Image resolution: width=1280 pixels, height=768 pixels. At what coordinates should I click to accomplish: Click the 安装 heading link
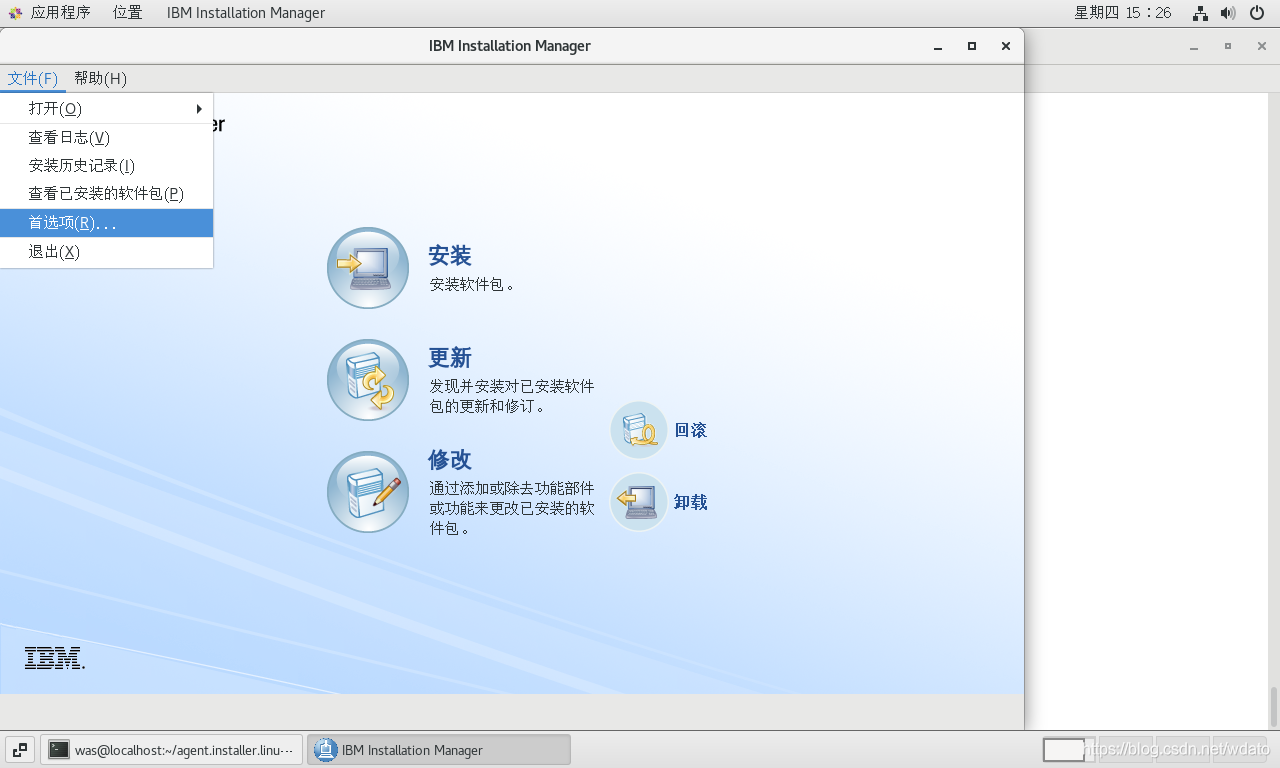tap(450, 256)
